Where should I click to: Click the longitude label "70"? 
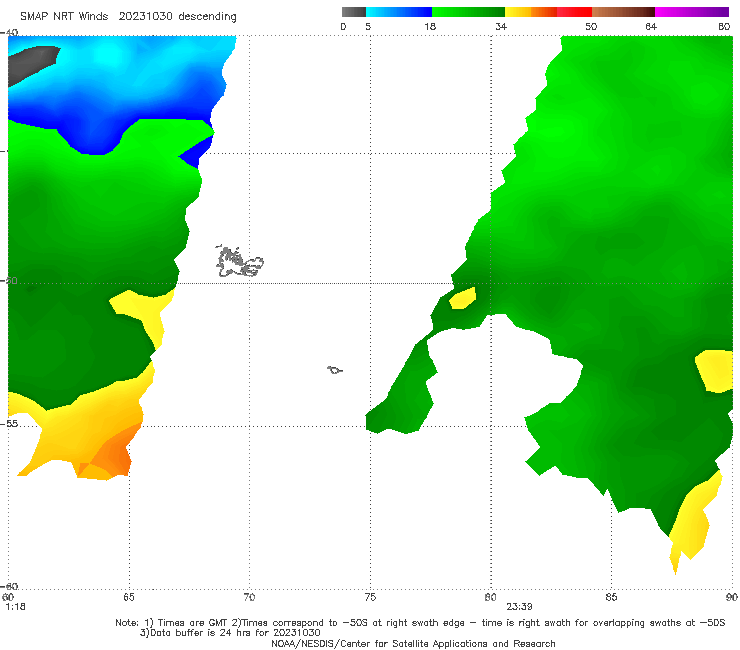(x=249, y=598)
